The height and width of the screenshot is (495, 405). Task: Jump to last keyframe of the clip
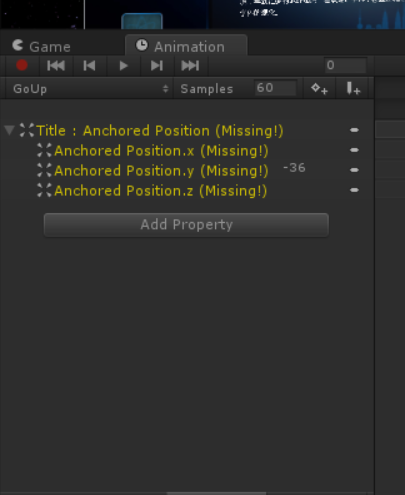coord(191,65)
